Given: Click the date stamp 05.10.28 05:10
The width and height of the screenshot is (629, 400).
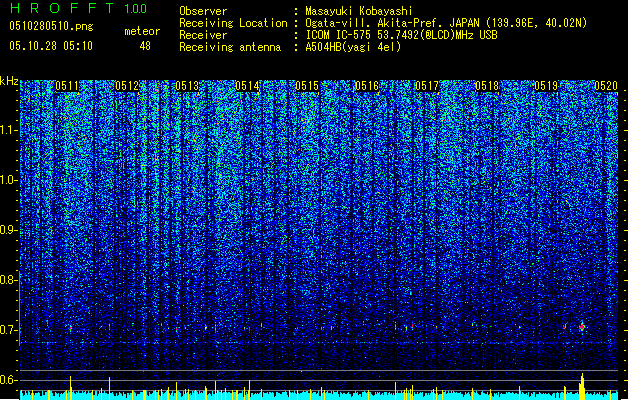Looking at the screenshot, I should (x=51, y=46).
